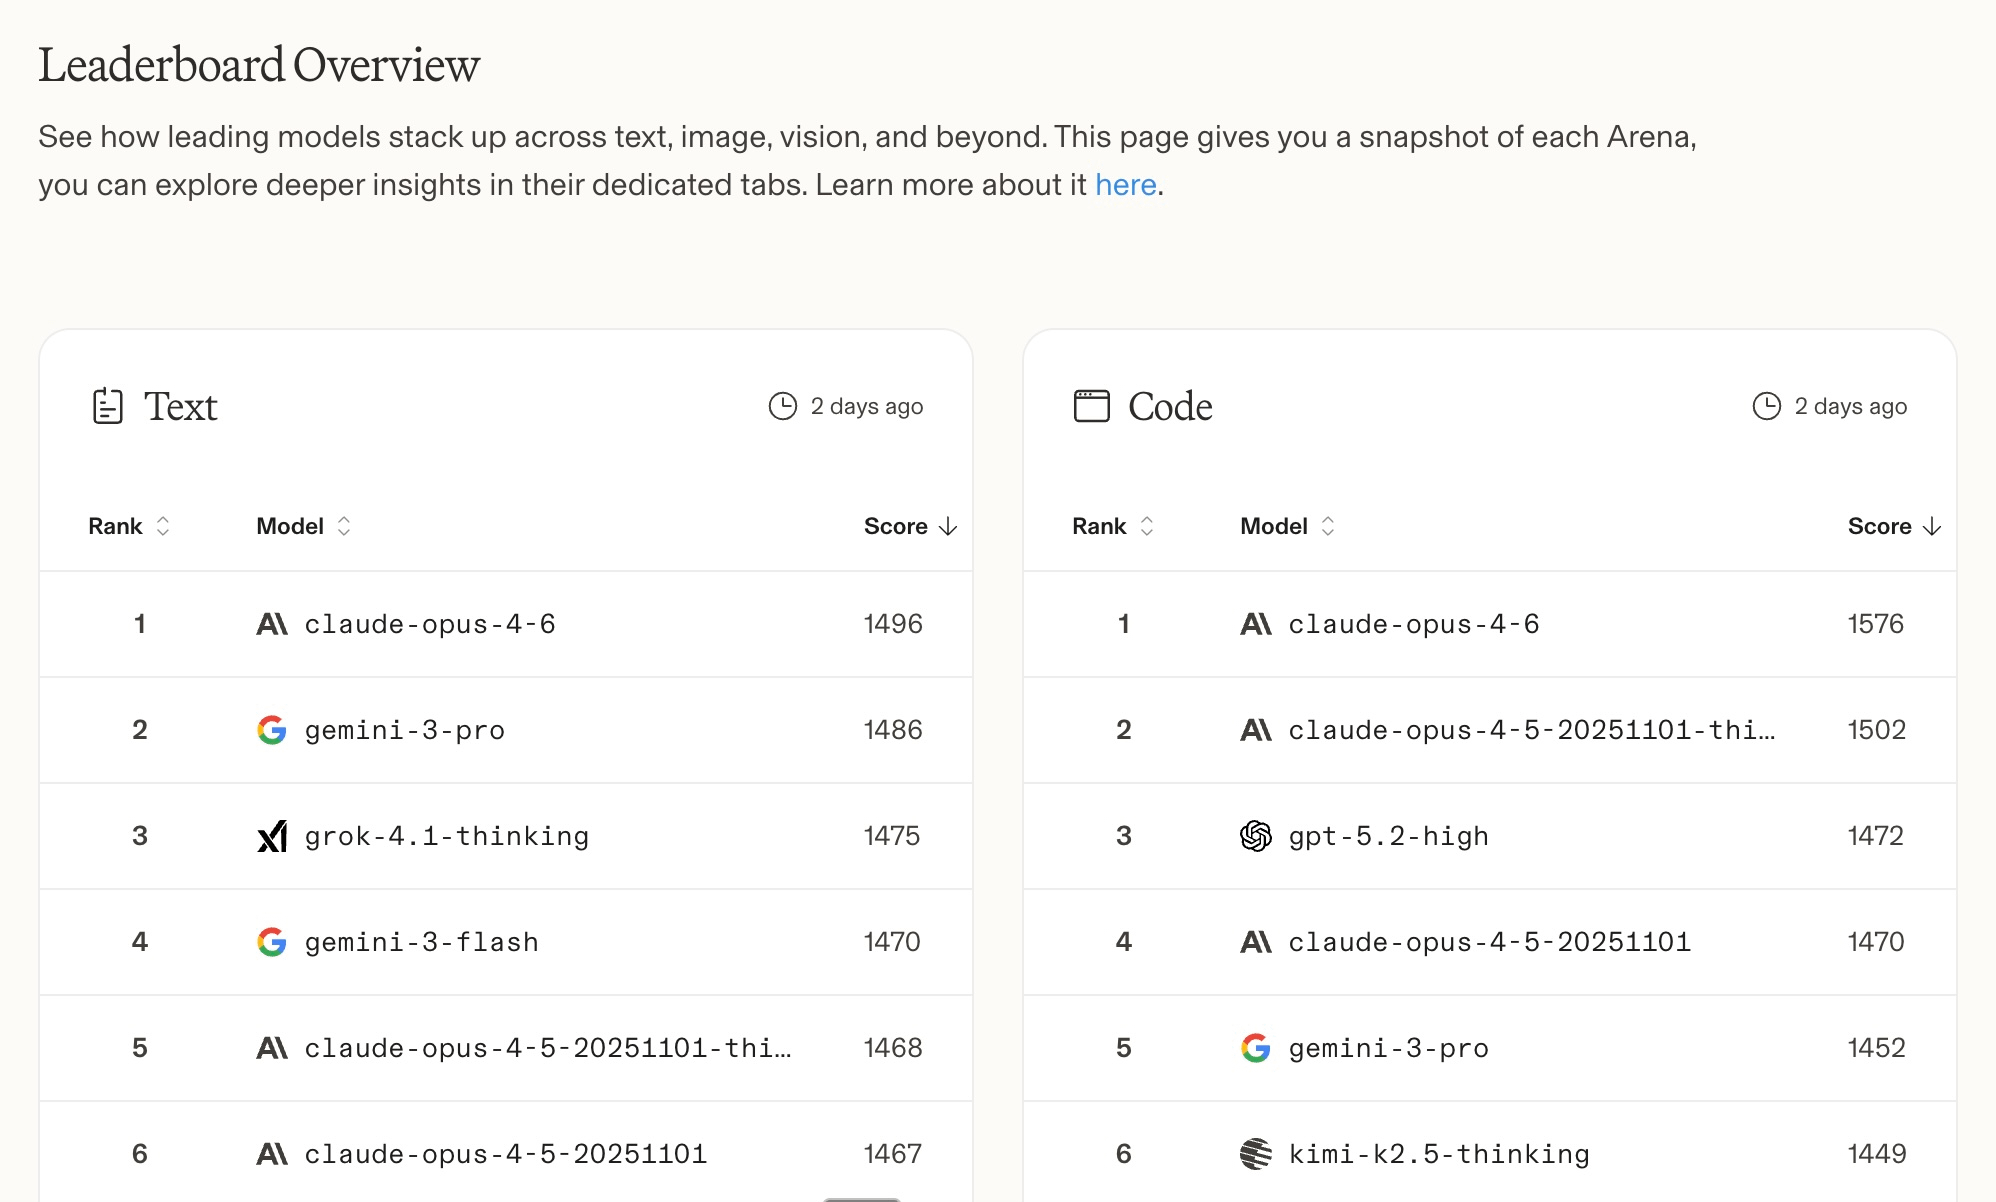The height and width of the screenshot is (1202, 1996).
Task: Click the Text leaderboard document icon
Action: pos(107,406)
